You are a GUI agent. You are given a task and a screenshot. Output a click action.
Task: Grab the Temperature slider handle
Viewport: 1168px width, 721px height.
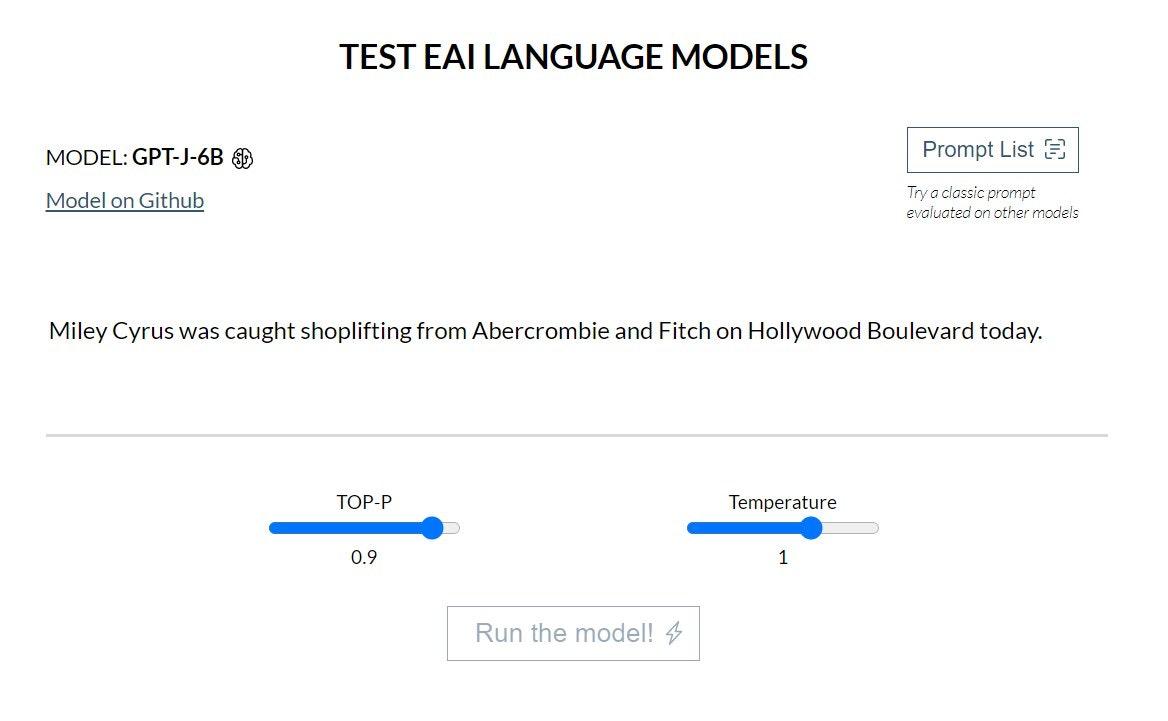click(x=811, y=528)
